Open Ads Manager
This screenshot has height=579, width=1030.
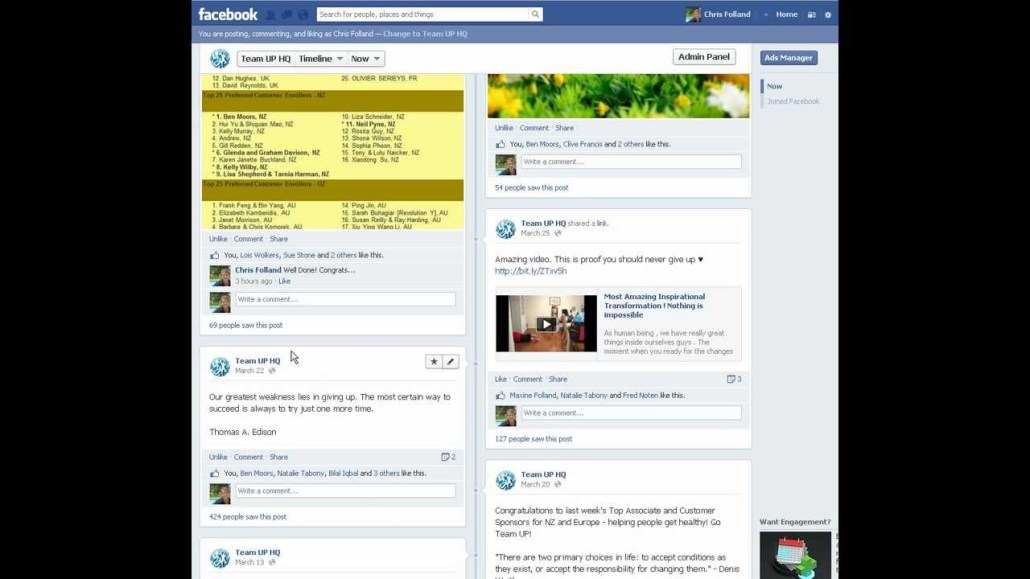pos(788,58)
